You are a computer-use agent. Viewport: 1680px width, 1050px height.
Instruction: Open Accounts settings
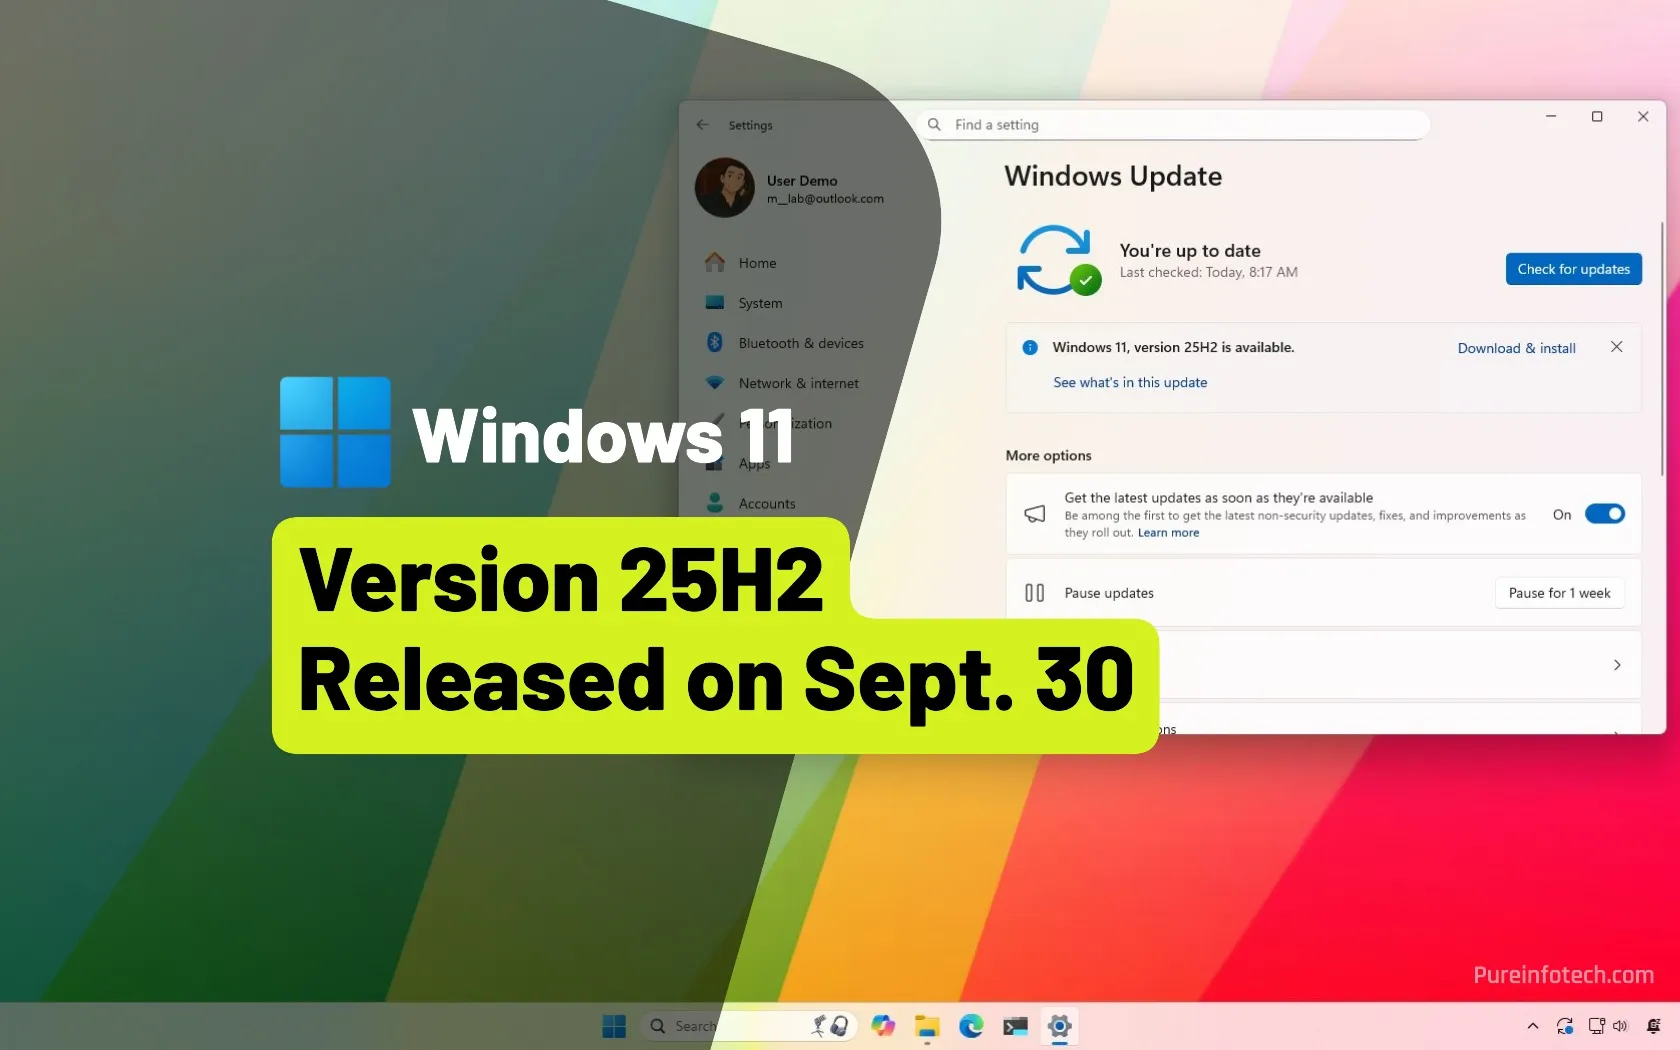(x=767, y=503)
